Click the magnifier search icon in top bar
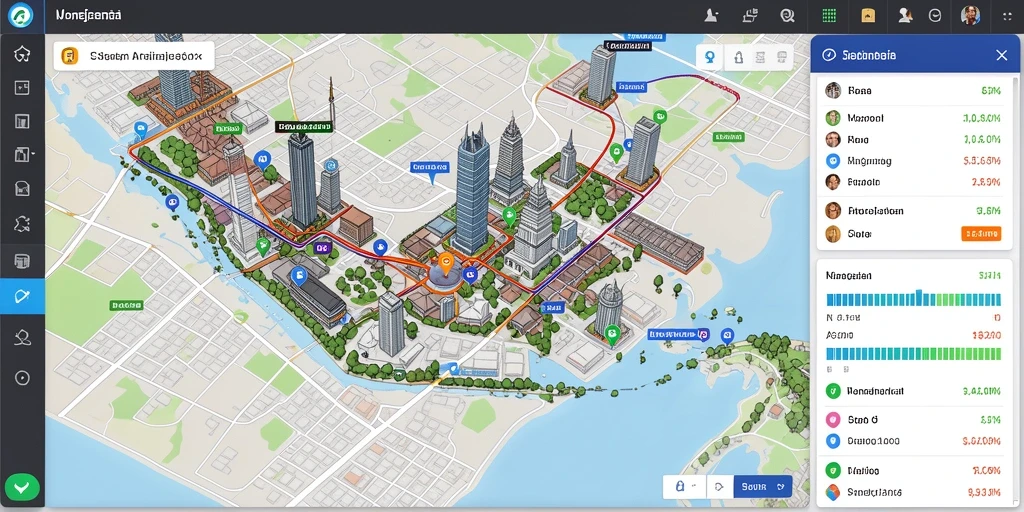Image resolution: width=1024 pixels, height=512 pixels. coord(787,16)
